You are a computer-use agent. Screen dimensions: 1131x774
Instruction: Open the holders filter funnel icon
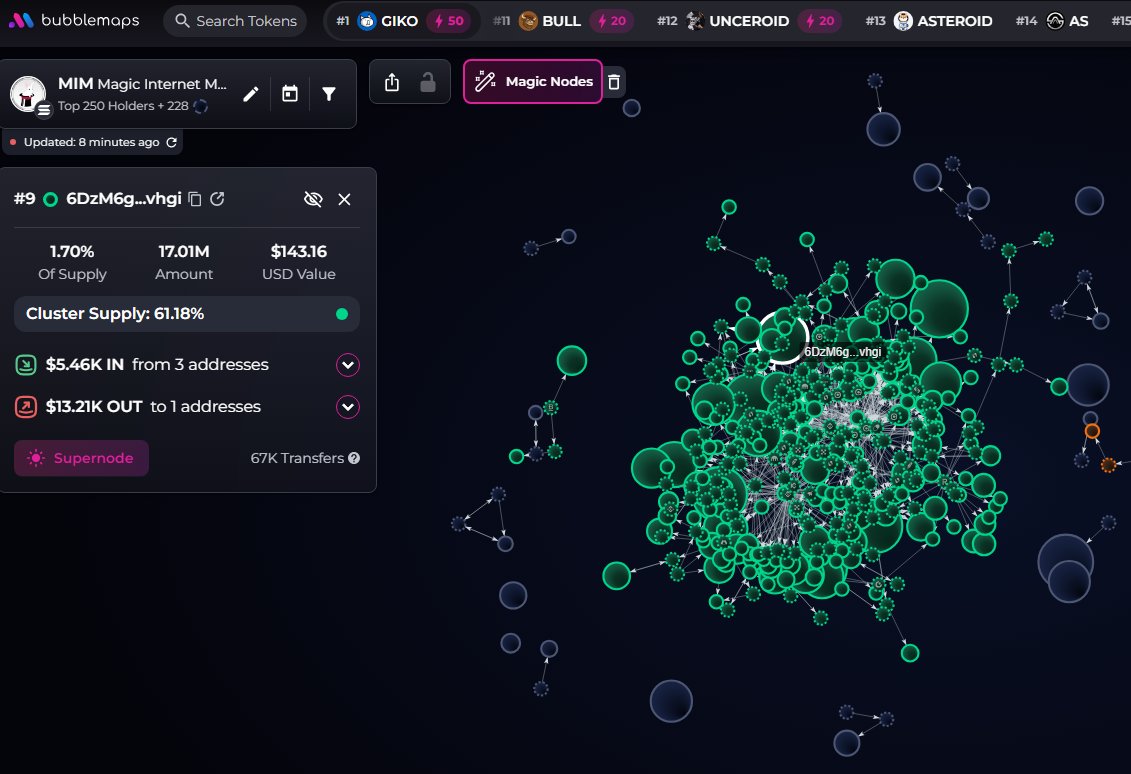(x=329, y=94)
